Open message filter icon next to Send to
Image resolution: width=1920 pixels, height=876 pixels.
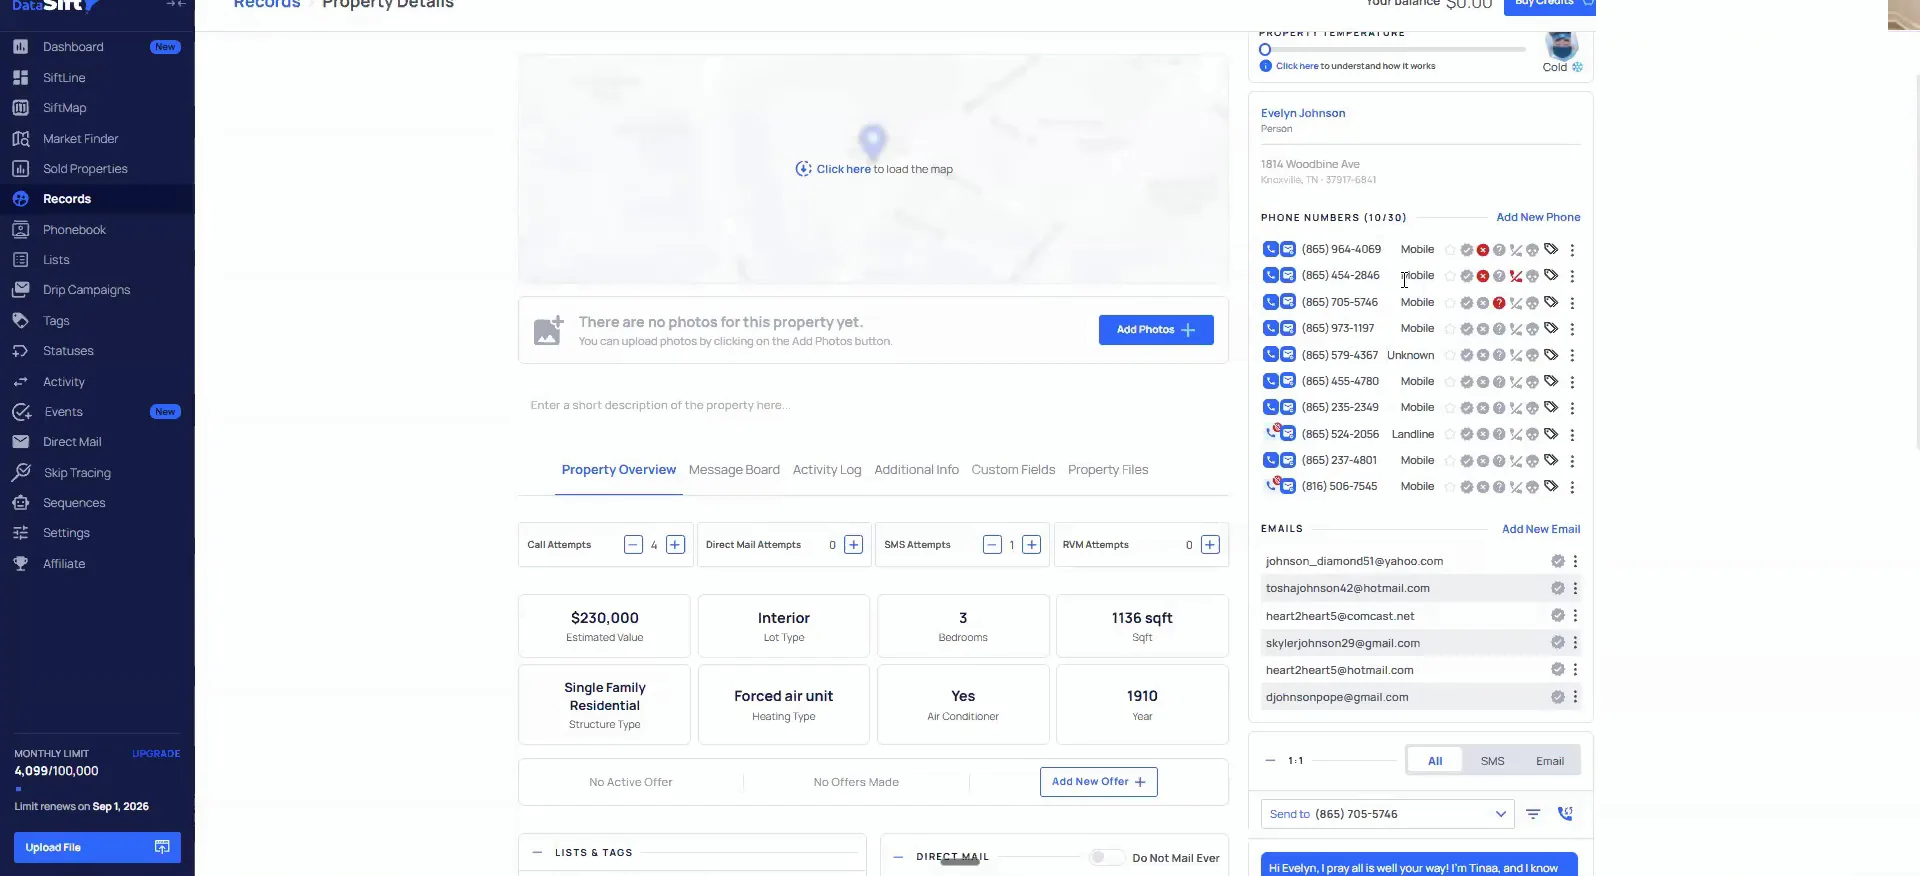pyautogui.click(x=1533, y=814)
